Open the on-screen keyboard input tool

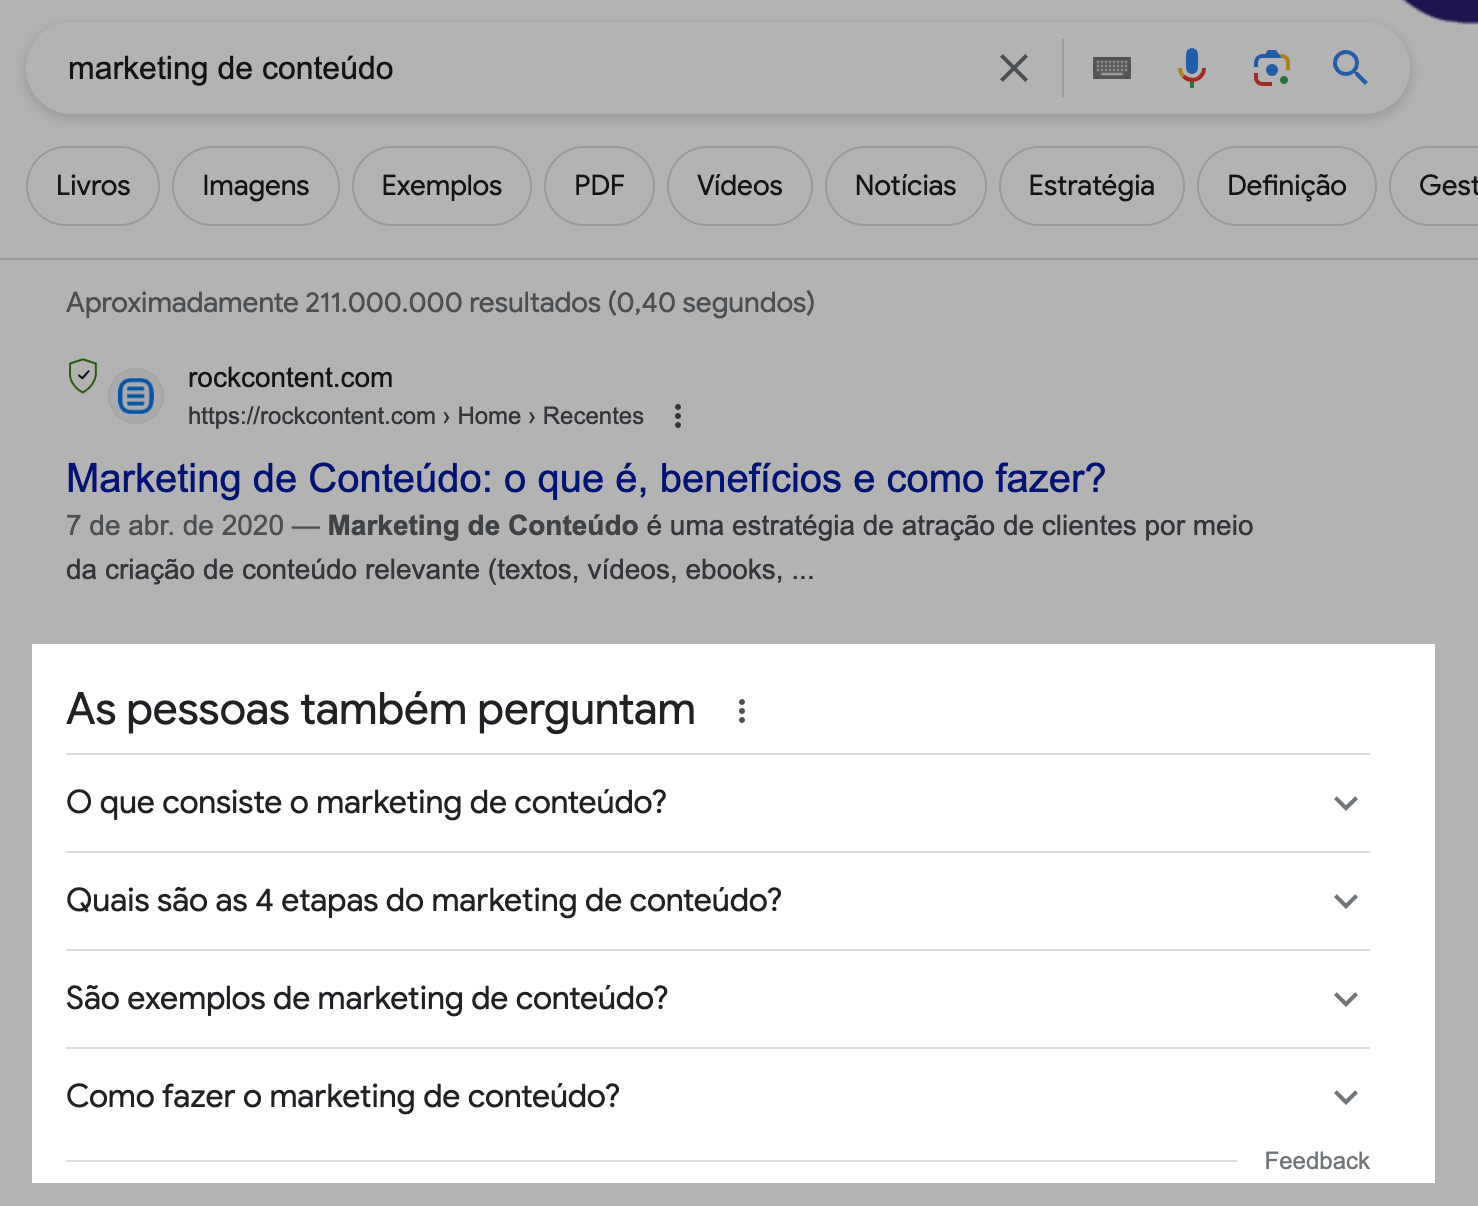tap(1112, 69)
